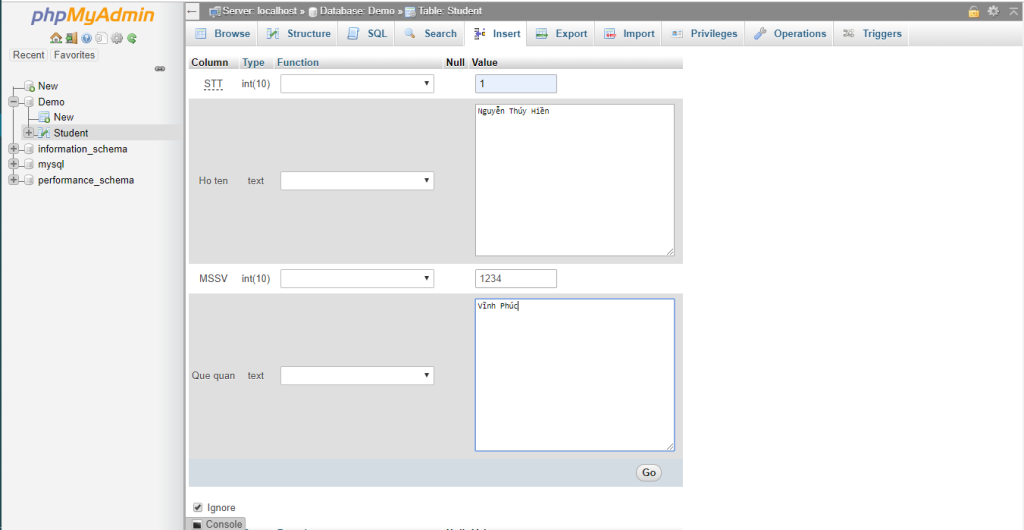
Task: Select information_schema name in tree
Action: [82, 149]
